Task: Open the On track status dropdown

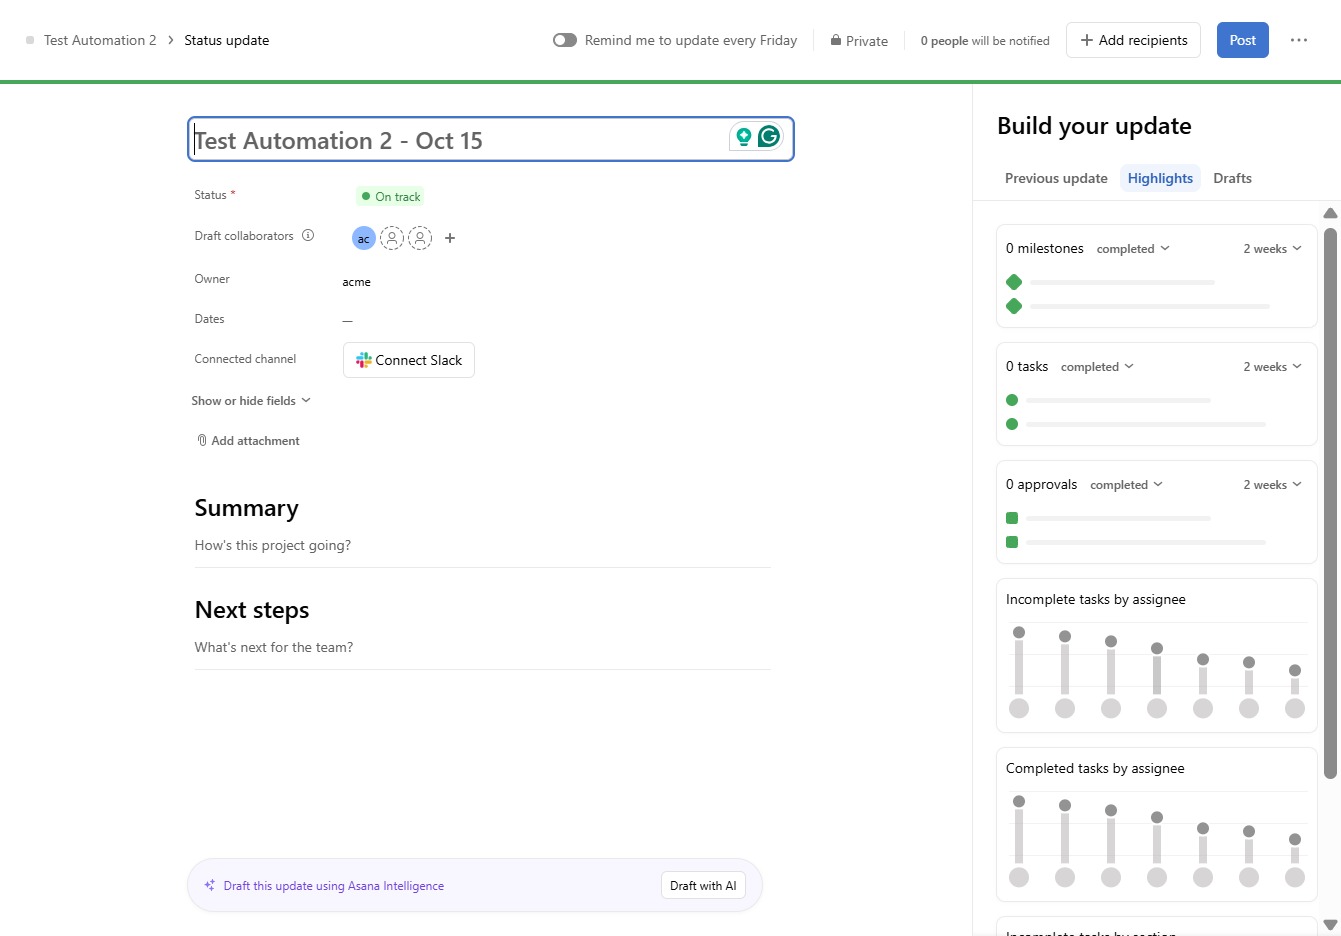Action: (390, 196)
